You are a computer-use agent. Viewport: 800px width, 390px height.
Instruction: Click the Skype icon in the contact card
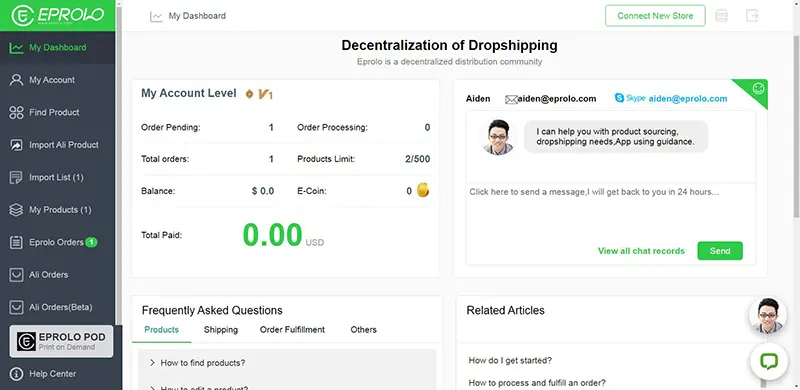pos(619,98)
